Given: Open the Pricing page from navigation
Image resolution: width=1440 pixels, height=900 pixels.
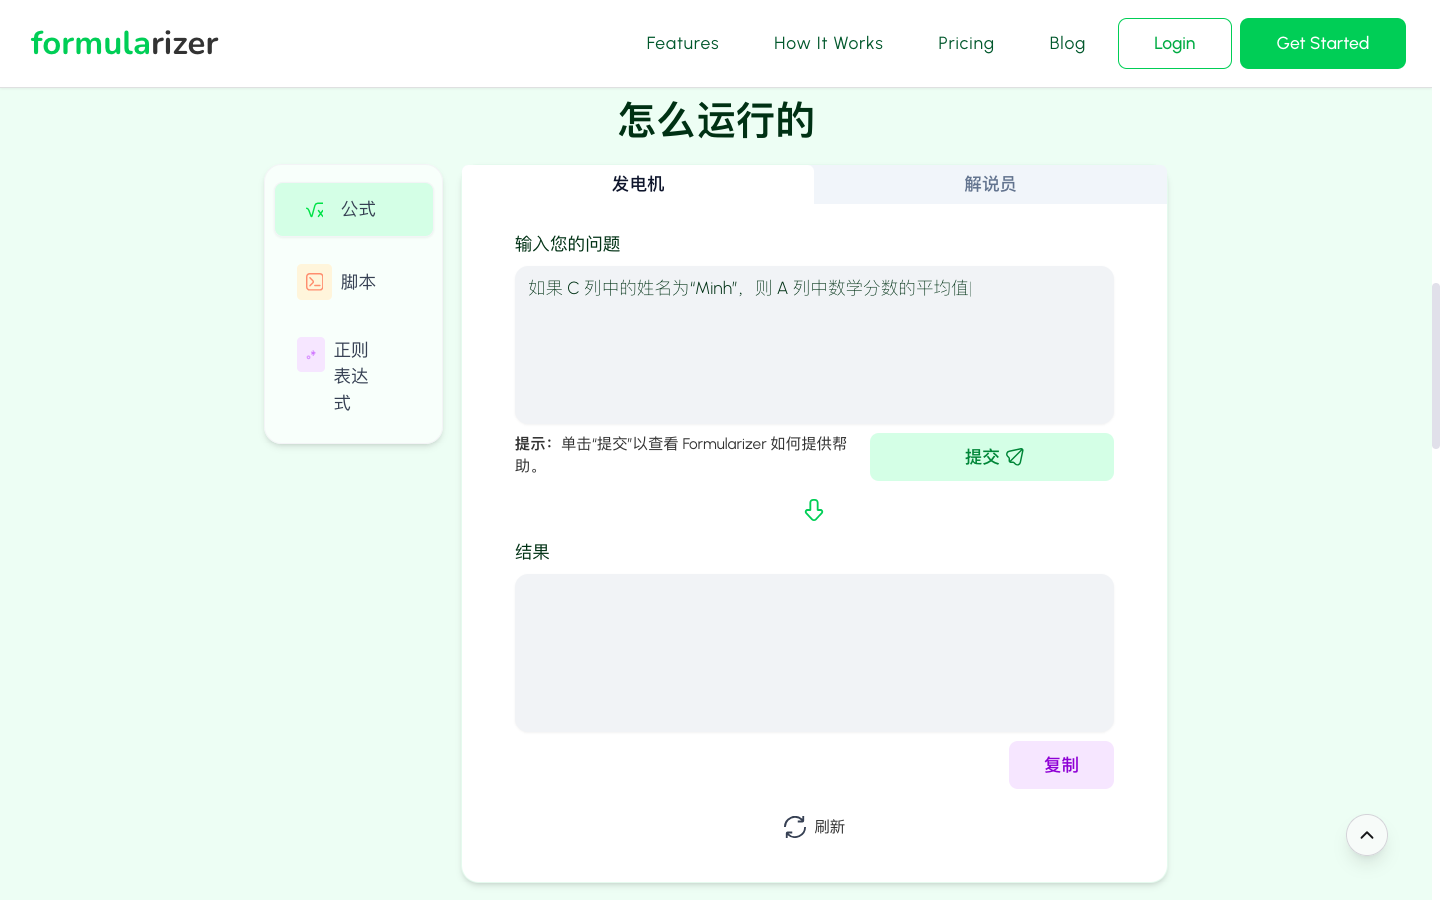Looking at the screenshot, I should pos(966,43).
